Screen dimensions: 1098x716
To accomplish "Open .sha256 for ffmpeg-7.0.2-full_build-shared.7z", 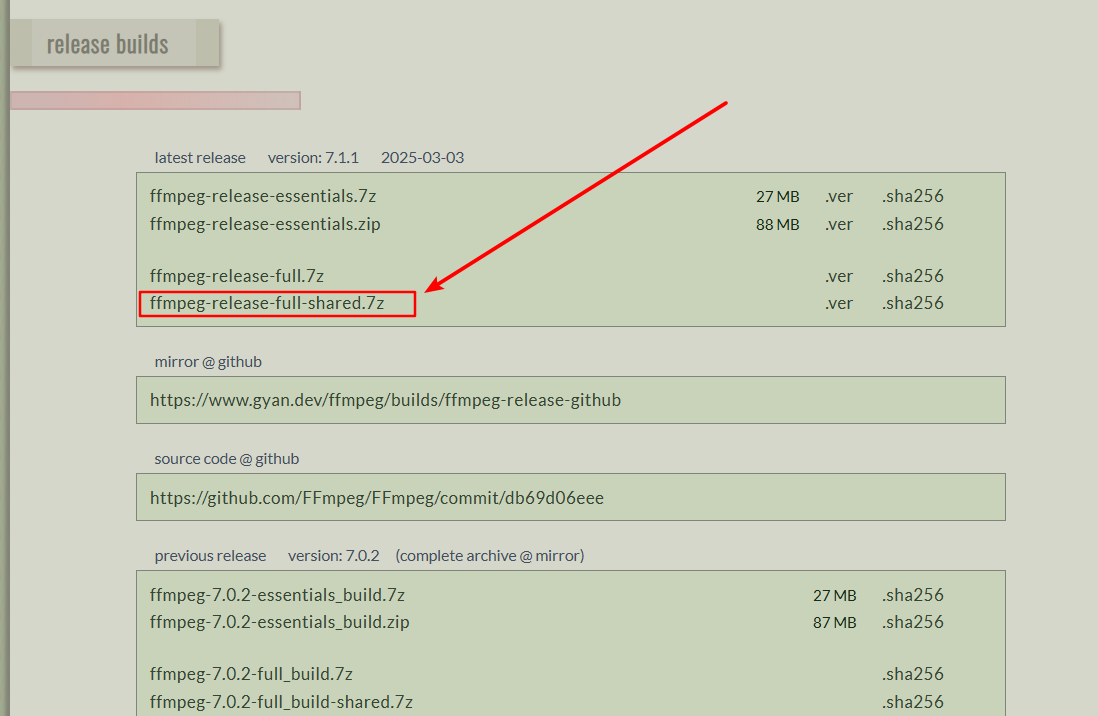I will tap(912, 702).
